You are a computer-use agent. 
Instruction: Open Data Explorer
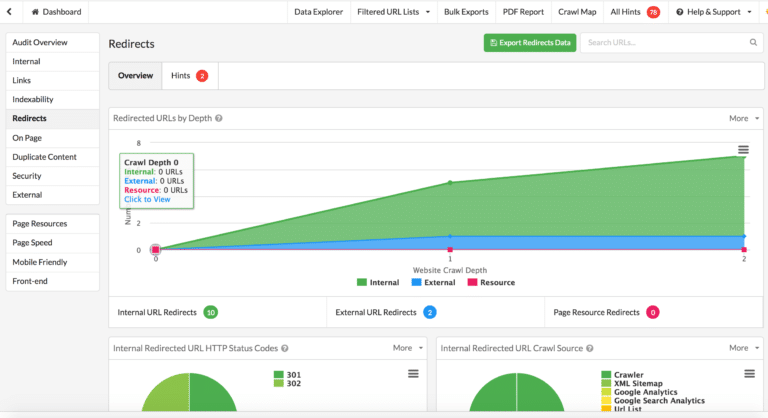318,12
